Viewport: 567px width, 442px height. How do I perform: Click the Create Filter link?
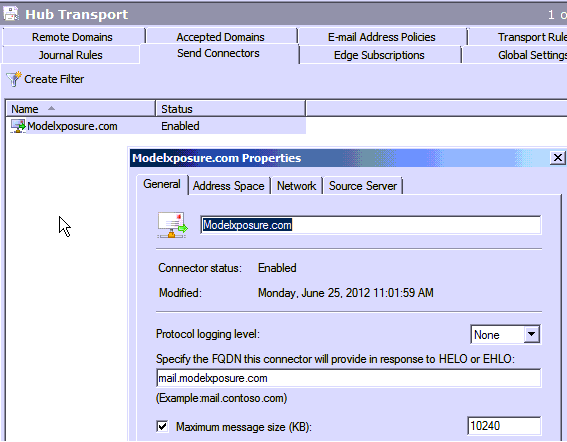coord(54,79)
